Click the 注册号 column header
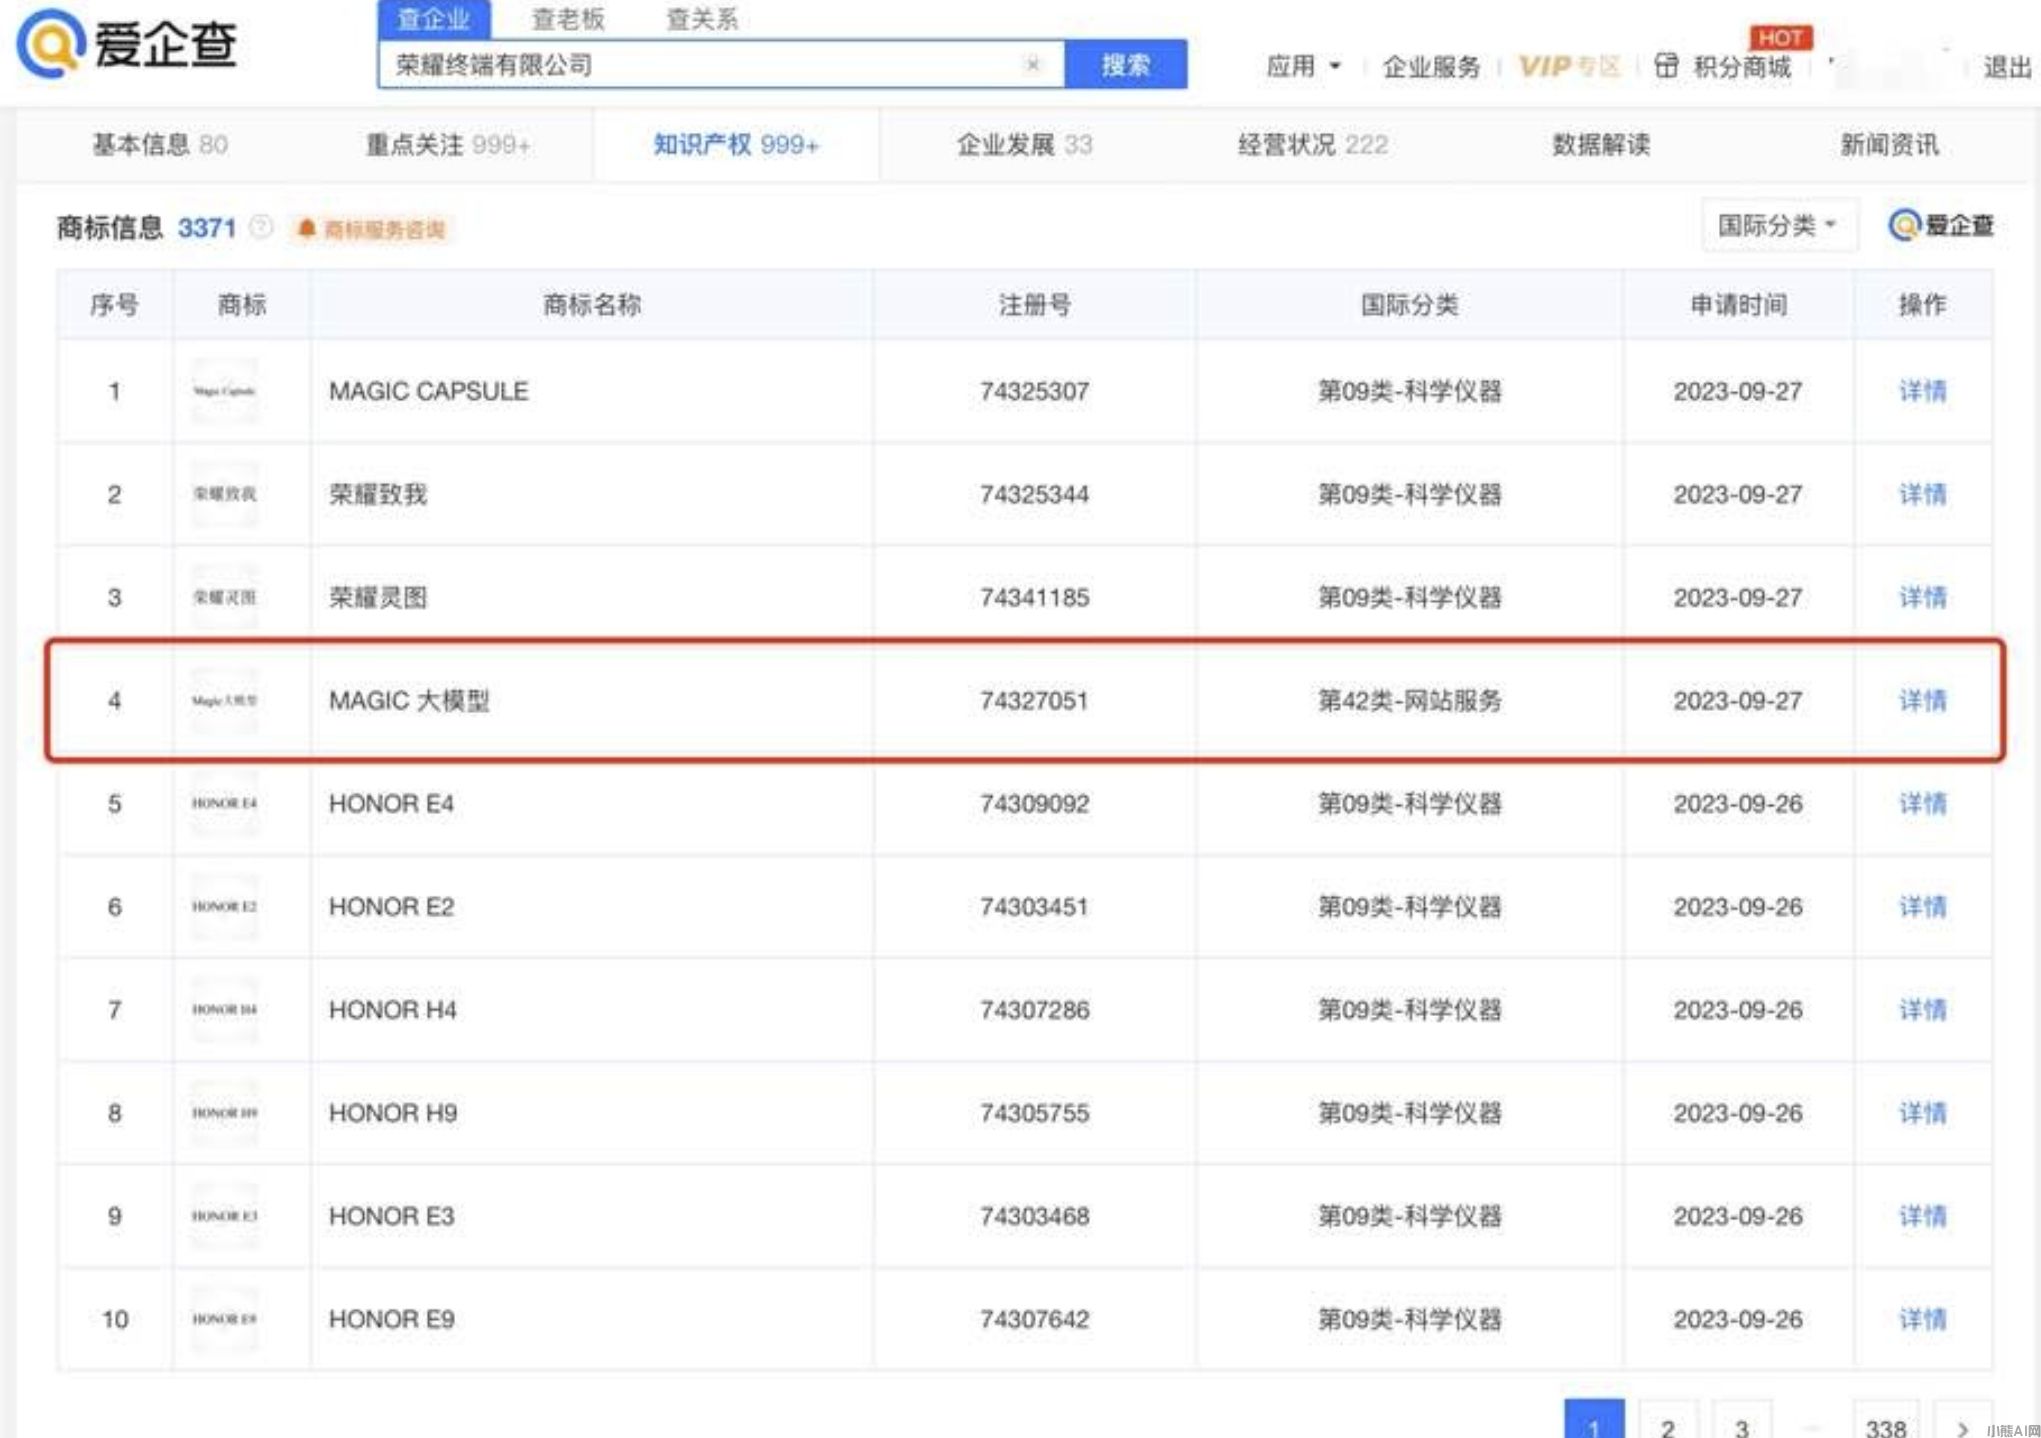This screenshot has height=1438, width=2041. (x=1034, y=305)
